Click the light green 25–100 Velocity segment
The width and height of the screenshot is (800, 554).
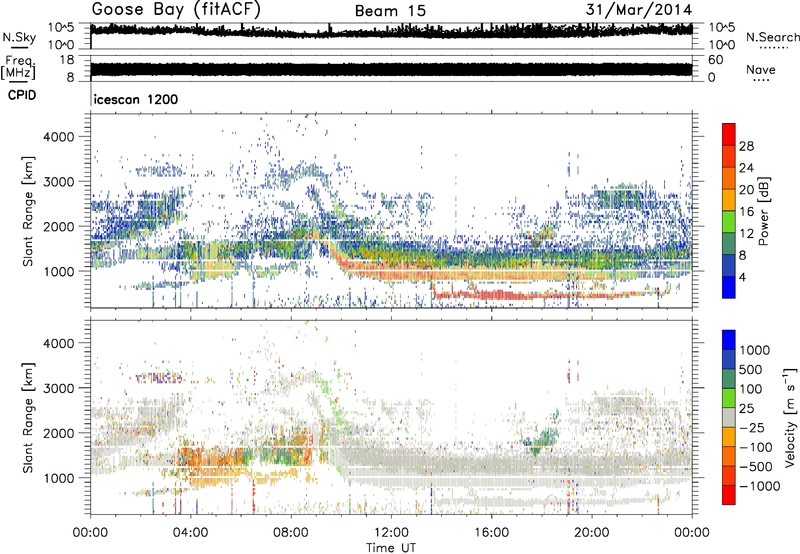(x=729, y=398)
